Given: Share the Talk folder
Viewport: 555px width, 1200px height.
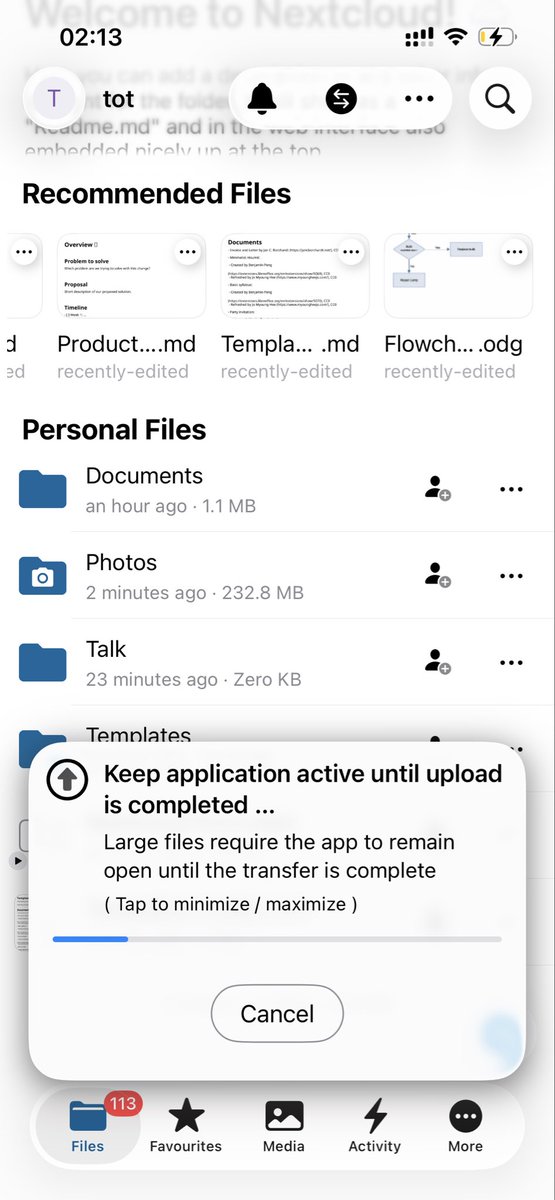Looking at the screenshot, I should [x=437, y=662].
